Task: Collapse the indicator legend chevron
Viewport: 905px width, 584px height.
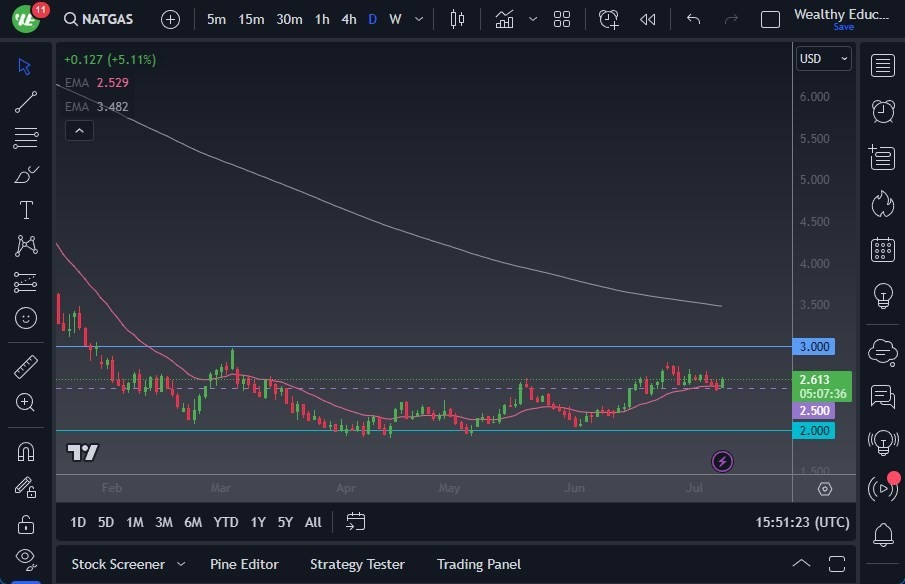Action: 80,131
